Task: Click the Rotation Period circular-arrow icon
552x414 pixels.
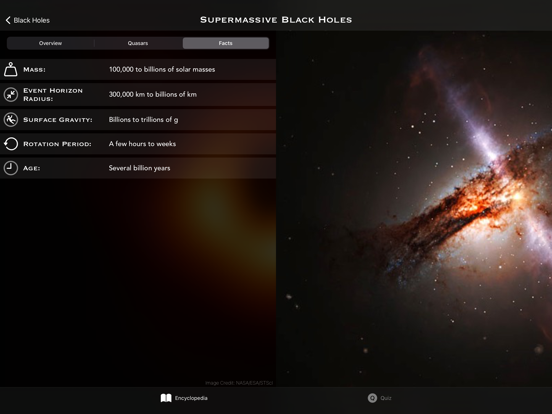Action: 11,144
